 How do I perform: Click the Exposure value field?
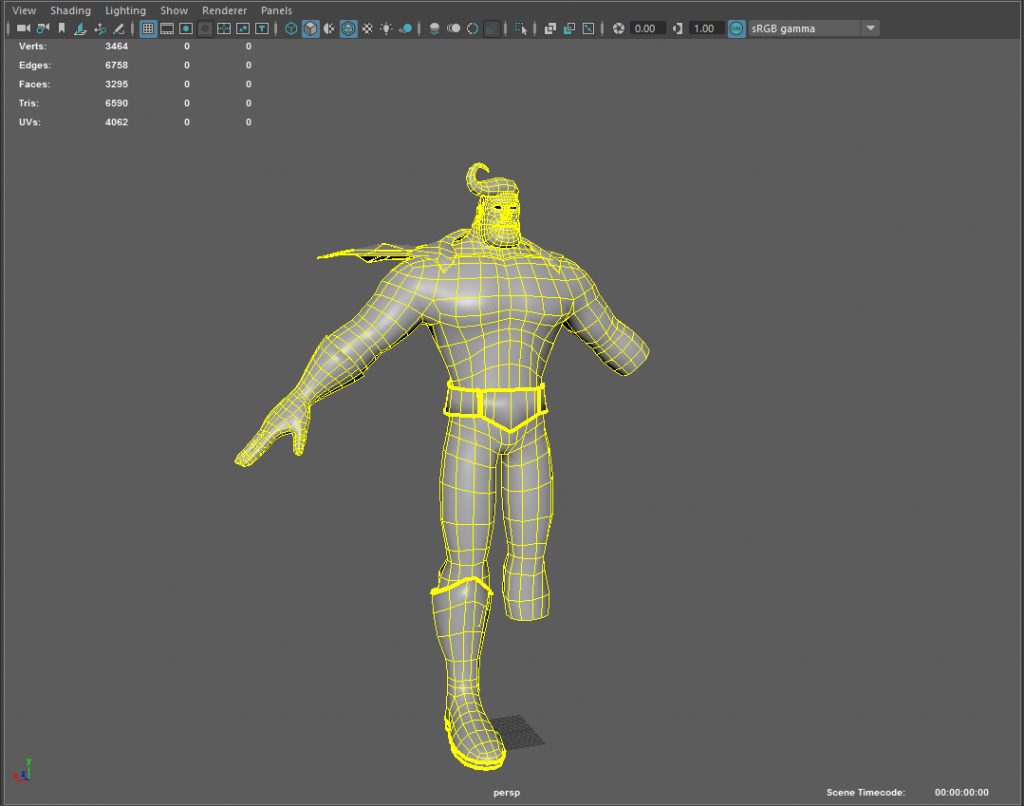646,29
